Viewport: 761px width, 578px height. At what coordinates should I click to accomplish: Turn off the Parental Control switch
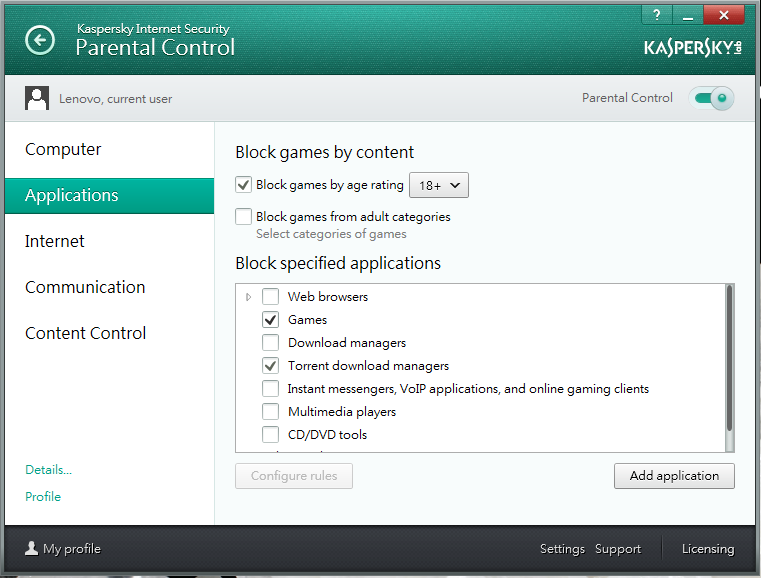click(x=711, y=98)
